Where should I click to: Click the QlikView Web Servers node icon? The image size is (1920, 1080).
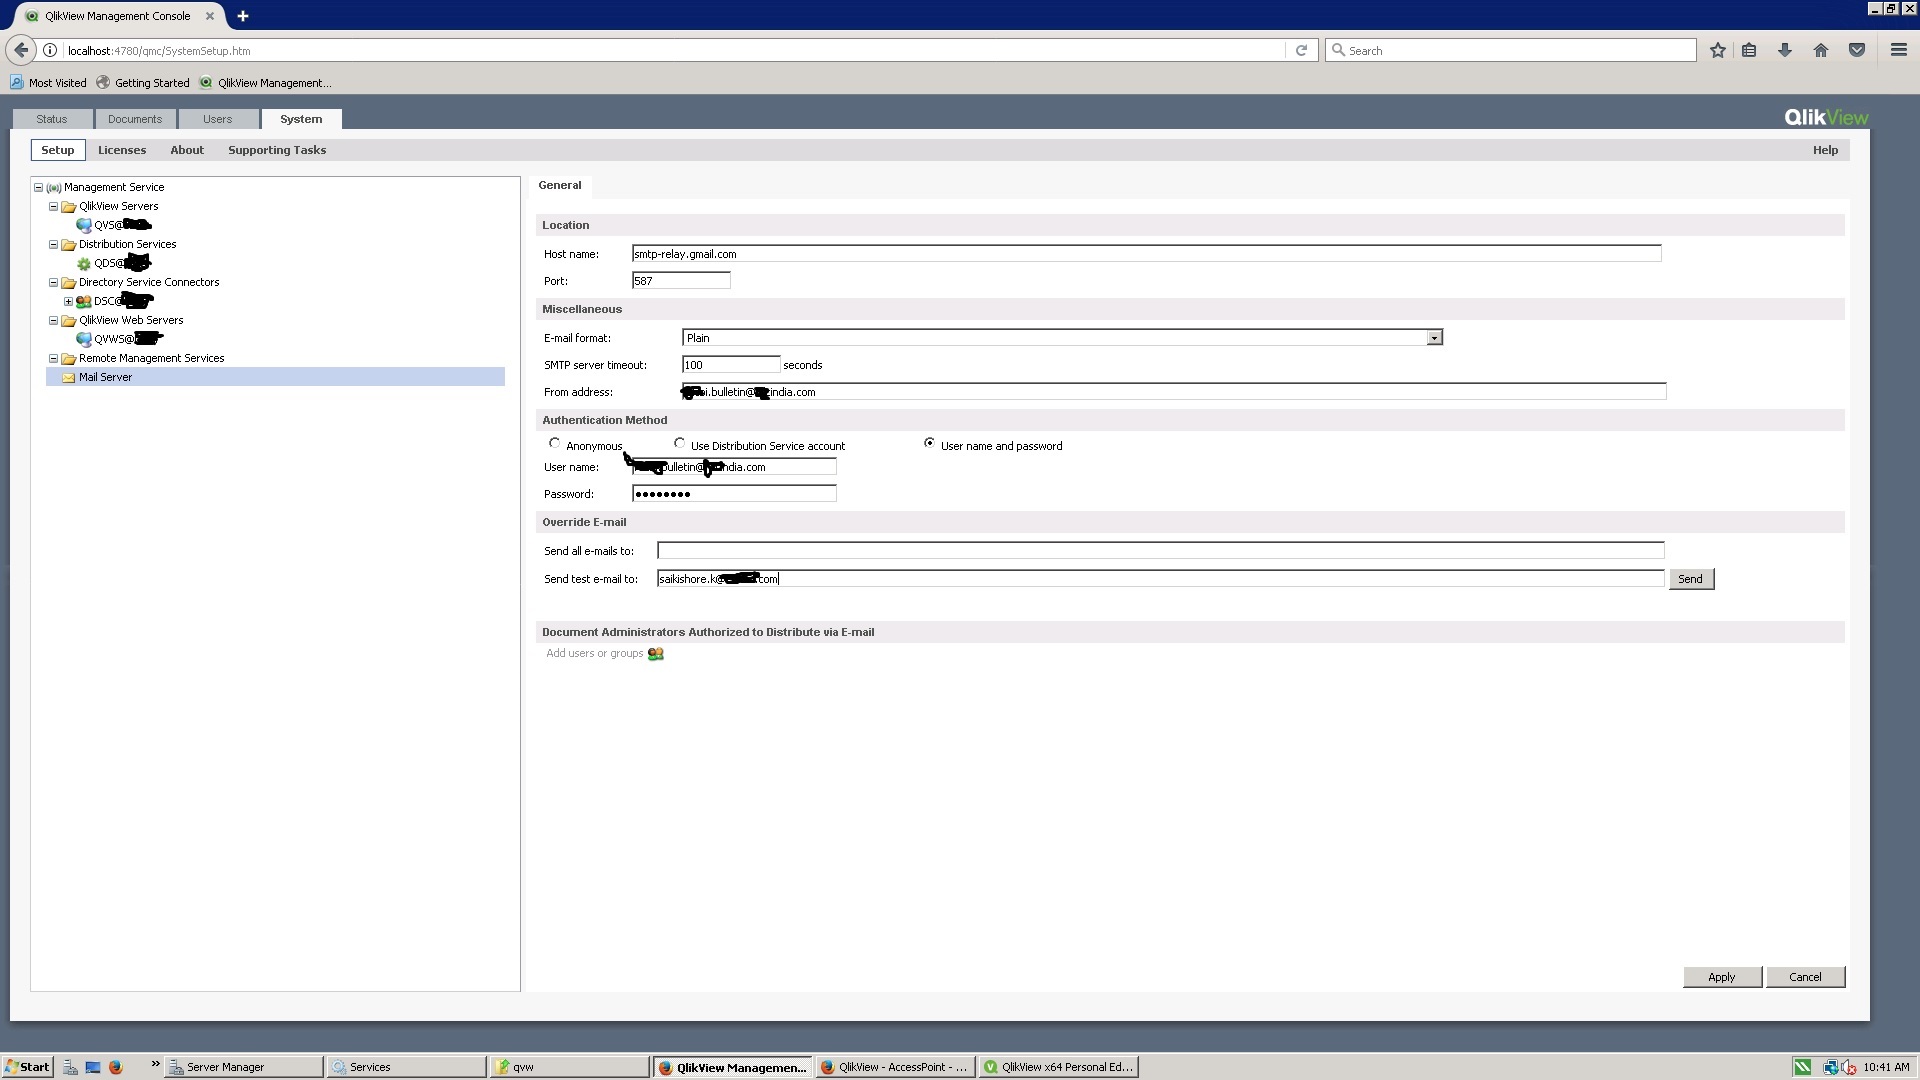click(x=69, y=319)
